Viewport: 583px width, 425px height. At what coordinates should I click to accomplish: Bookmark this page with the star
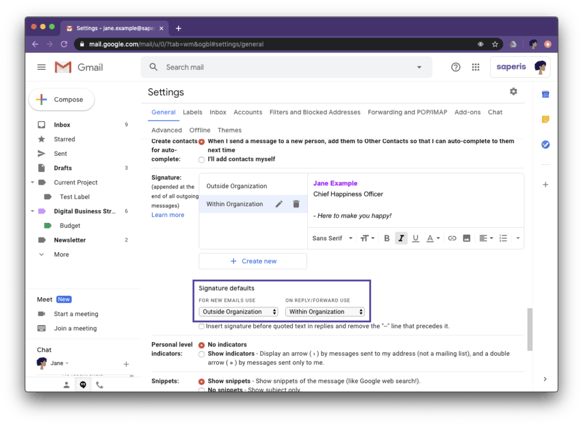click(x=495, y=44)
